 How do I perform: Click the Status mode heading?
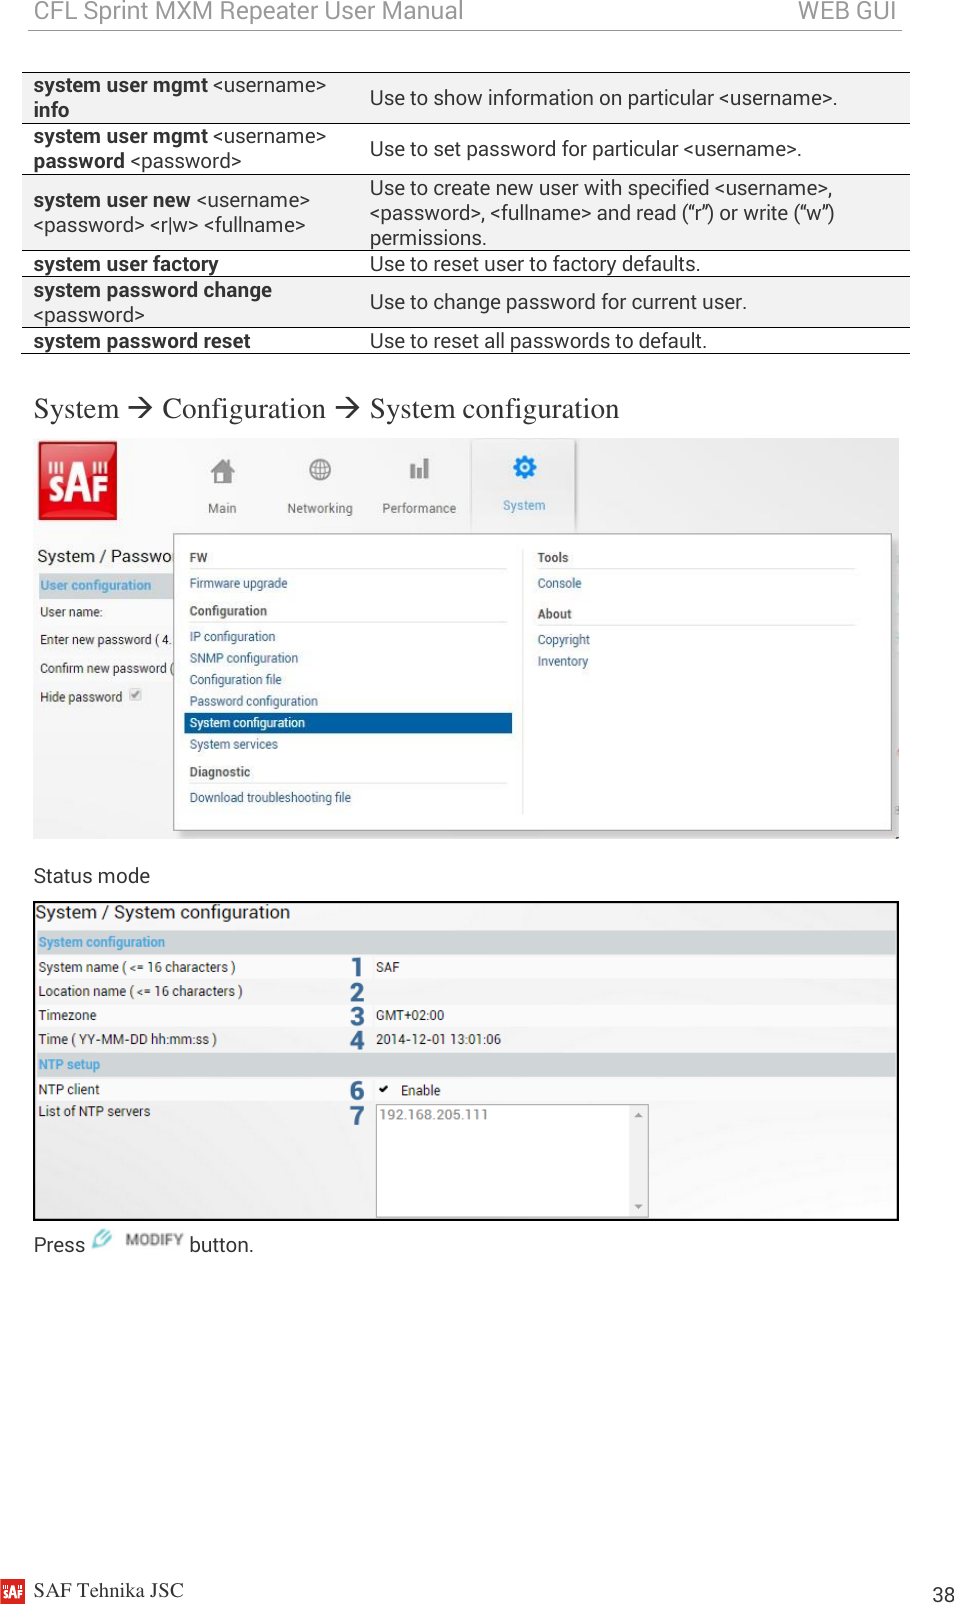[92, 876]
